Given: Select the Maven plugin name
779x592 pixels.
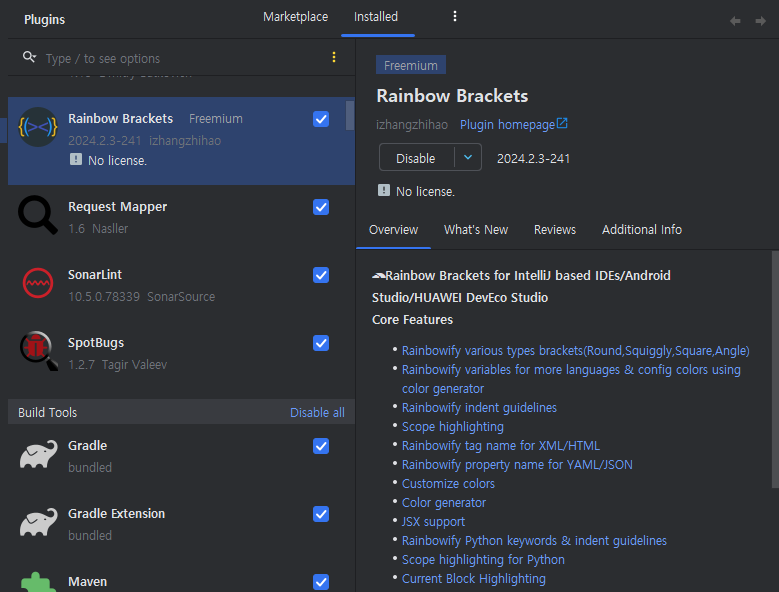Looking at the screenshot, I should pyautogui.click(x=87, y=582).
